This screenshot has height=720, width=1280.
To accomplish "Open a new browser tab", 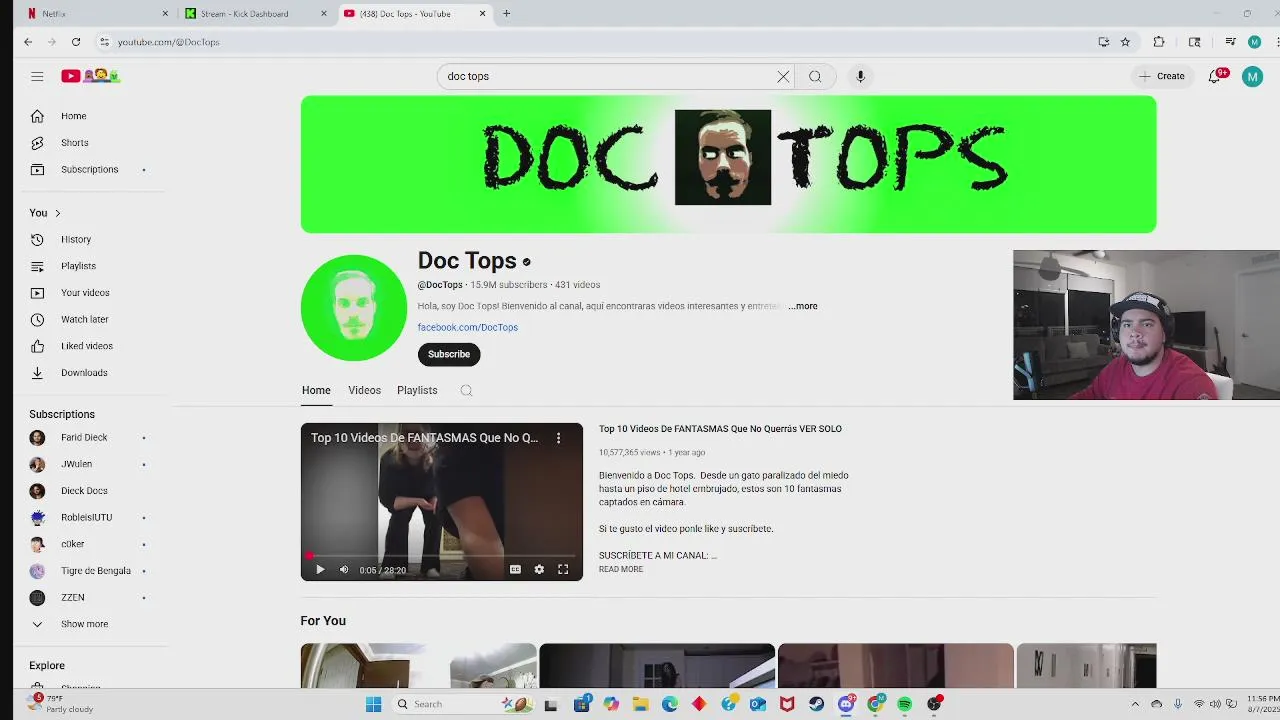I will pyautogui.click(x=506, y=14).
